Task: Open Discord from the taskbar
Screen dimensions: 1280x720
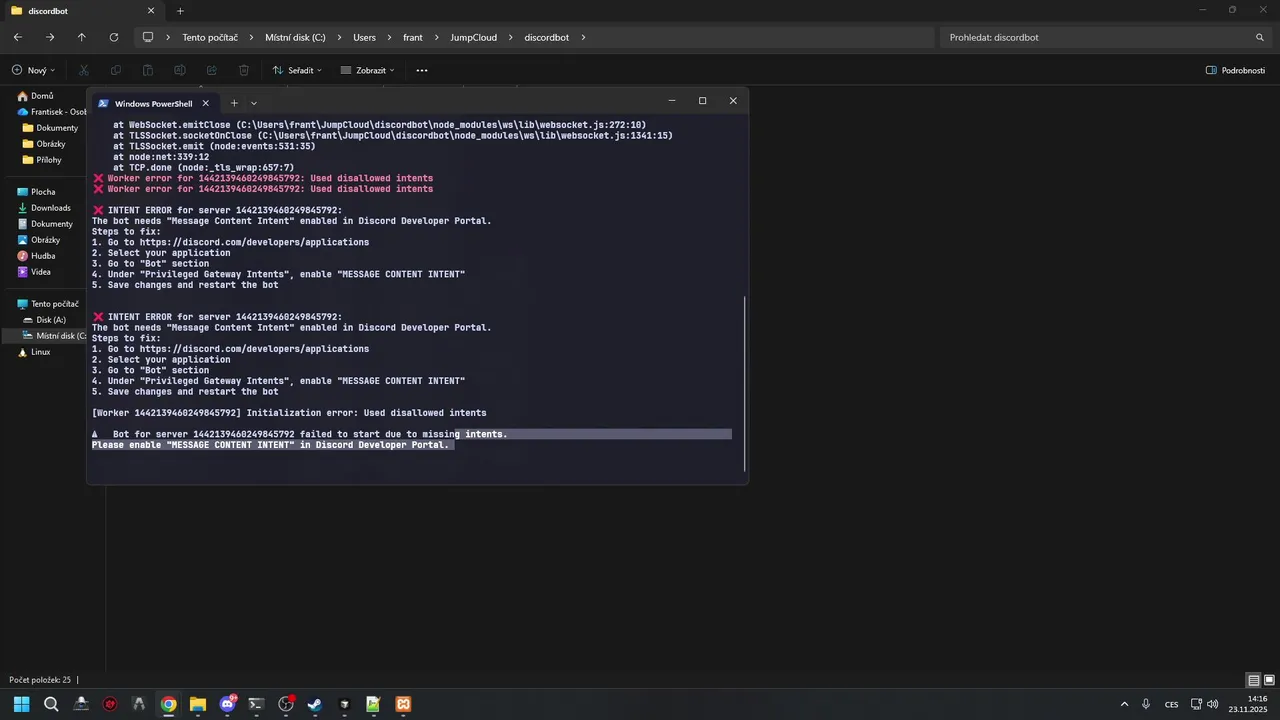Action: coord(227,704)
